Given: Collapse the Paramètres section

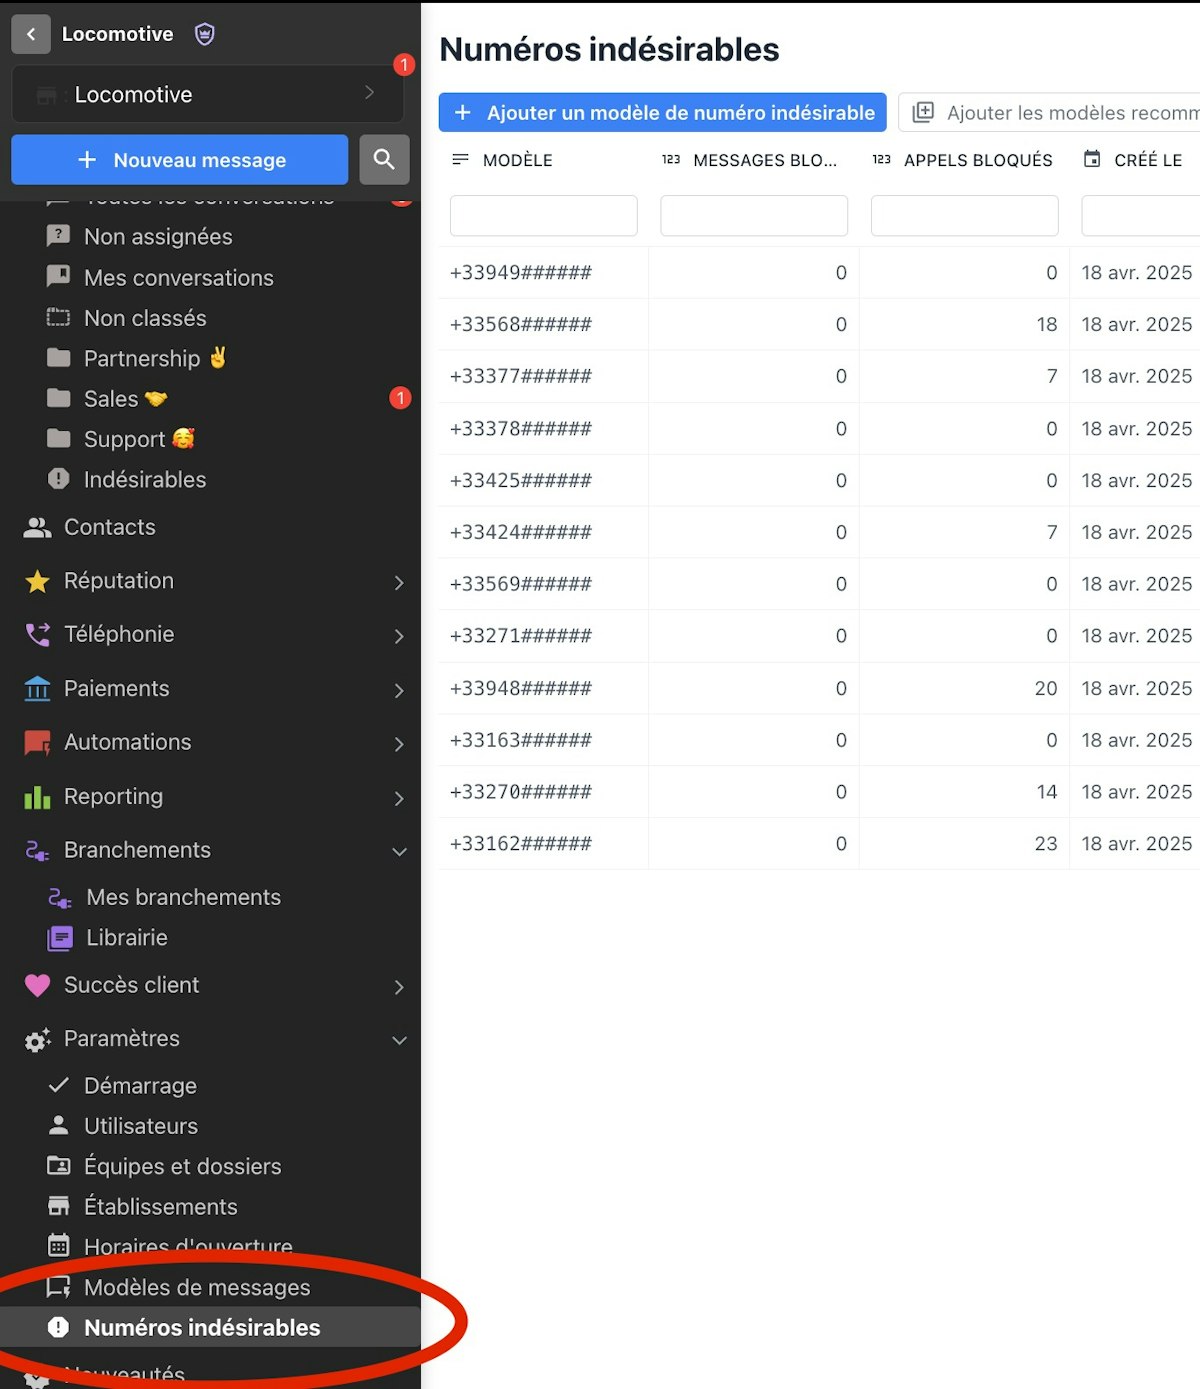Looking at the screenshot, I should coord(399,1040).
